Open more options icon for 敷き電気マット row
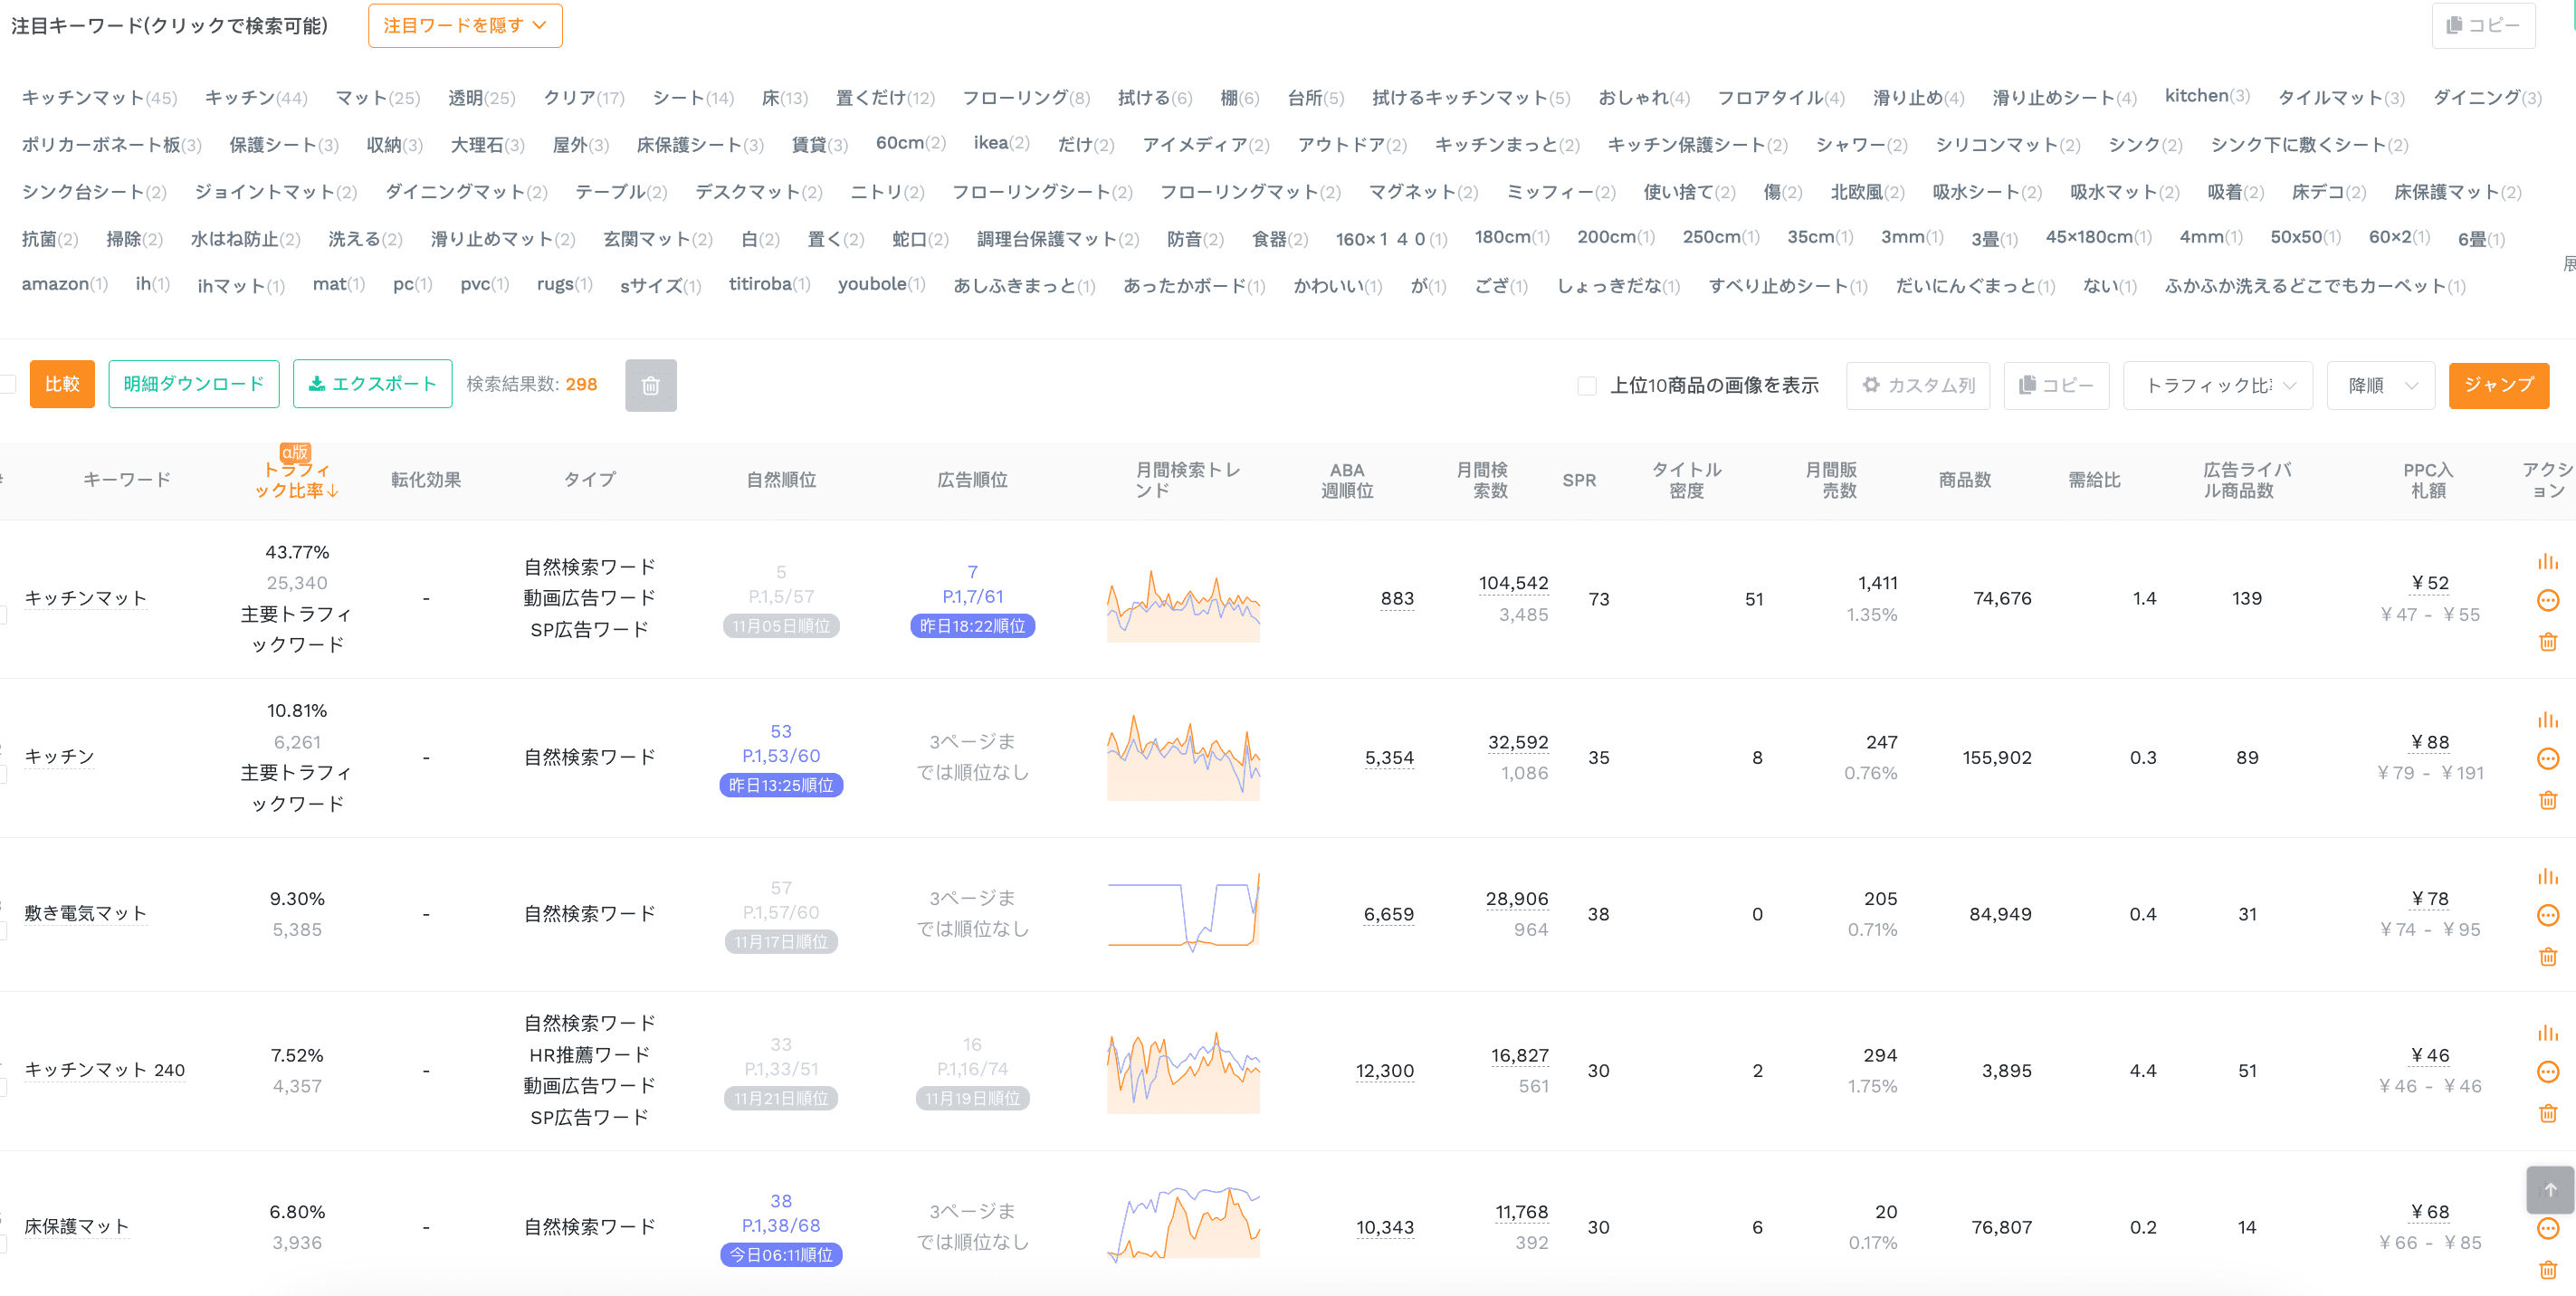The height and width of the screenshot is (1296, 2576). pyautogui.click(x=2547, y=916)
